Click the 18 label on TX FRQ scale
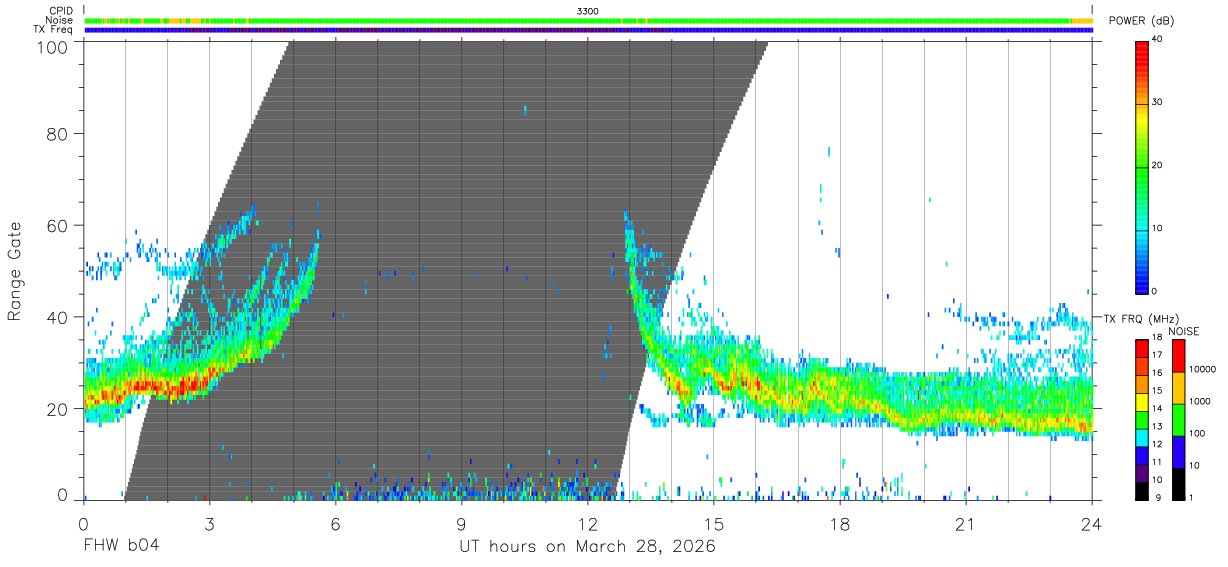This screenshot has width=1228, height=567. coord(1158,340)
